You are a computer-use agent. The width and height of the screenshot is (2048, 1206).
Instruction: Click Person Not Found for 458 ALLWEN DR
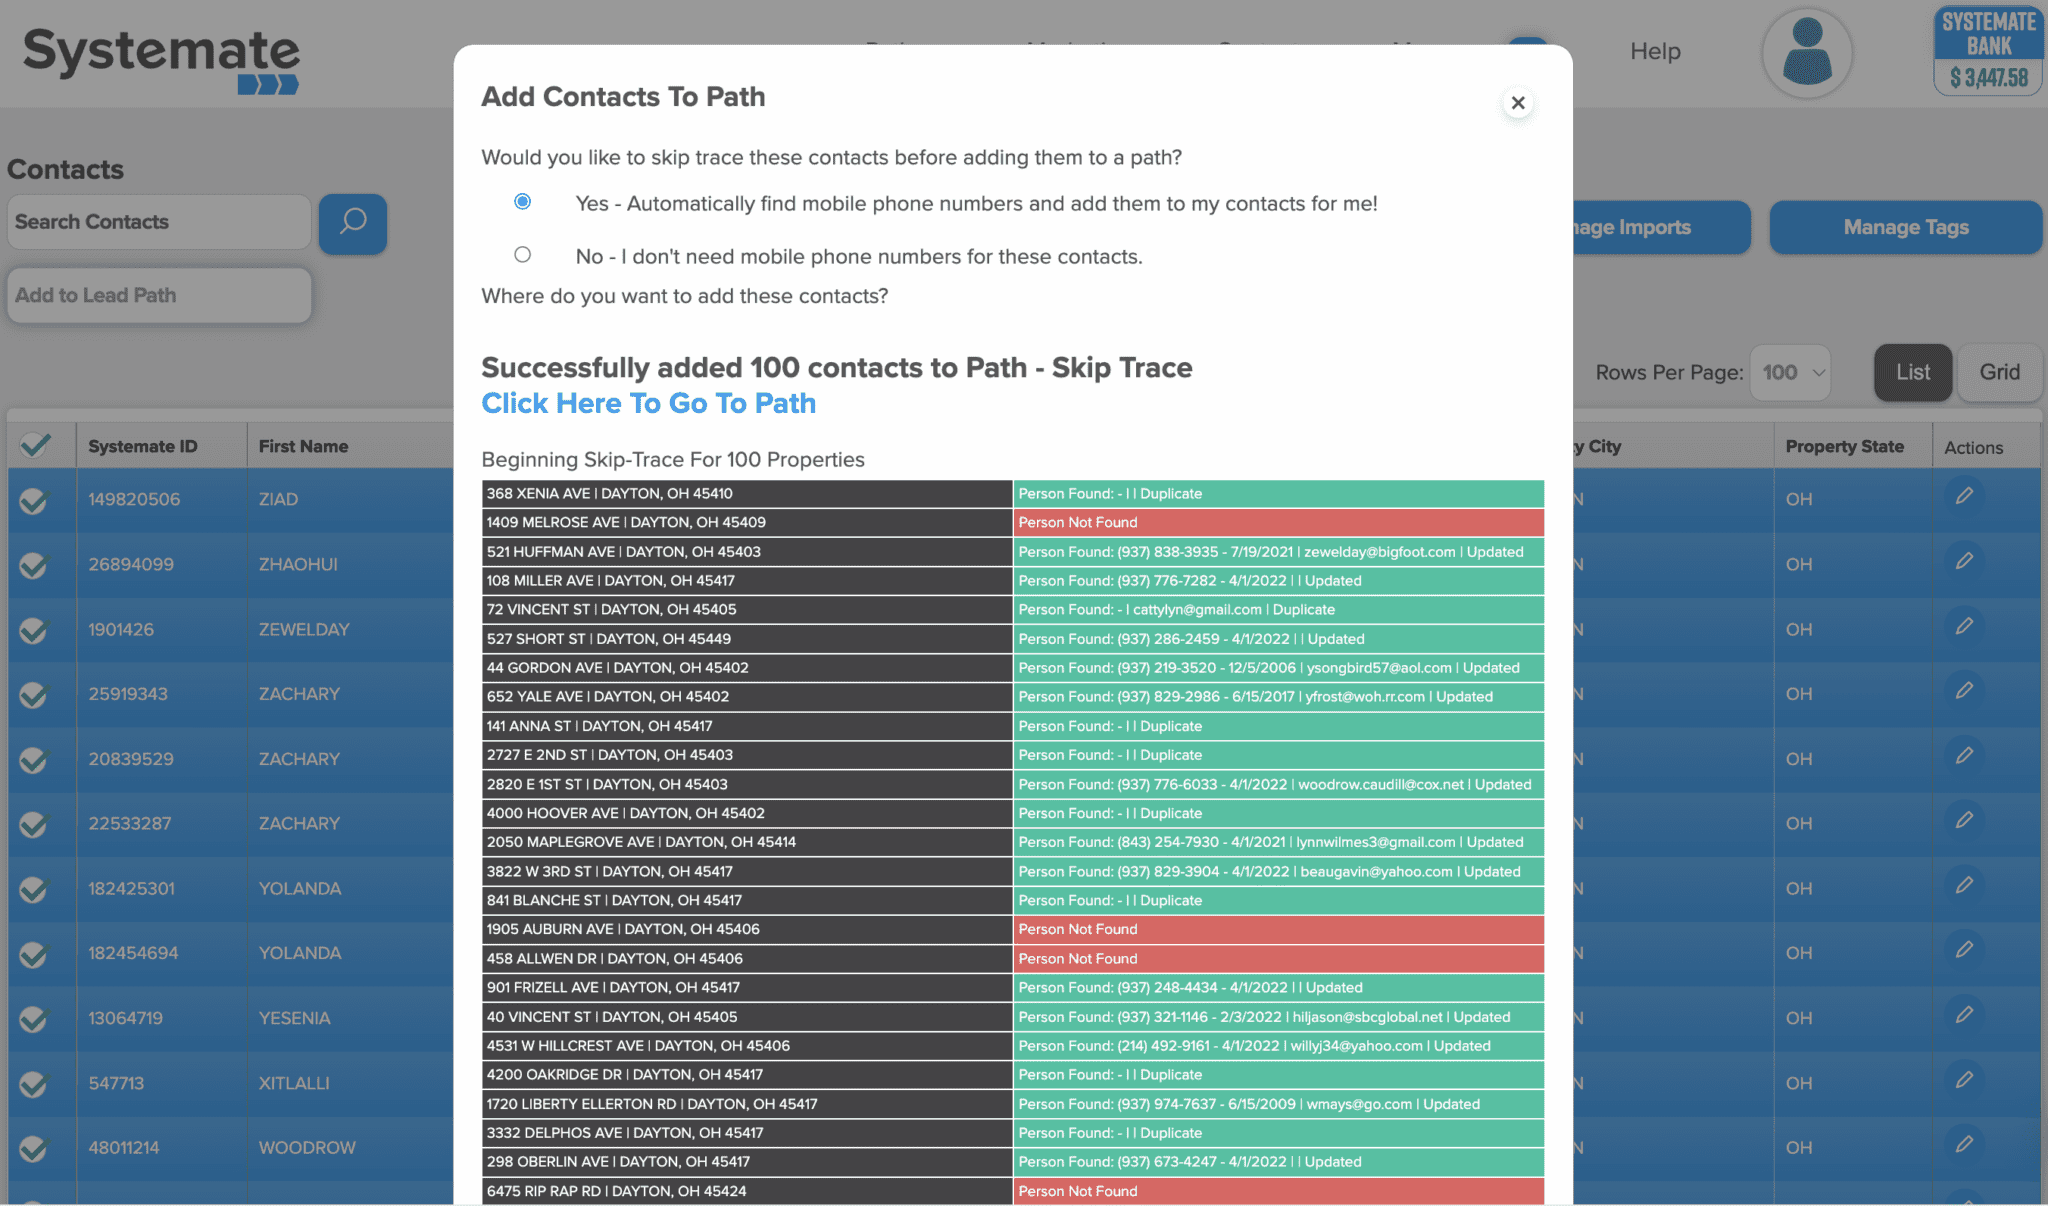point(1278,958)
